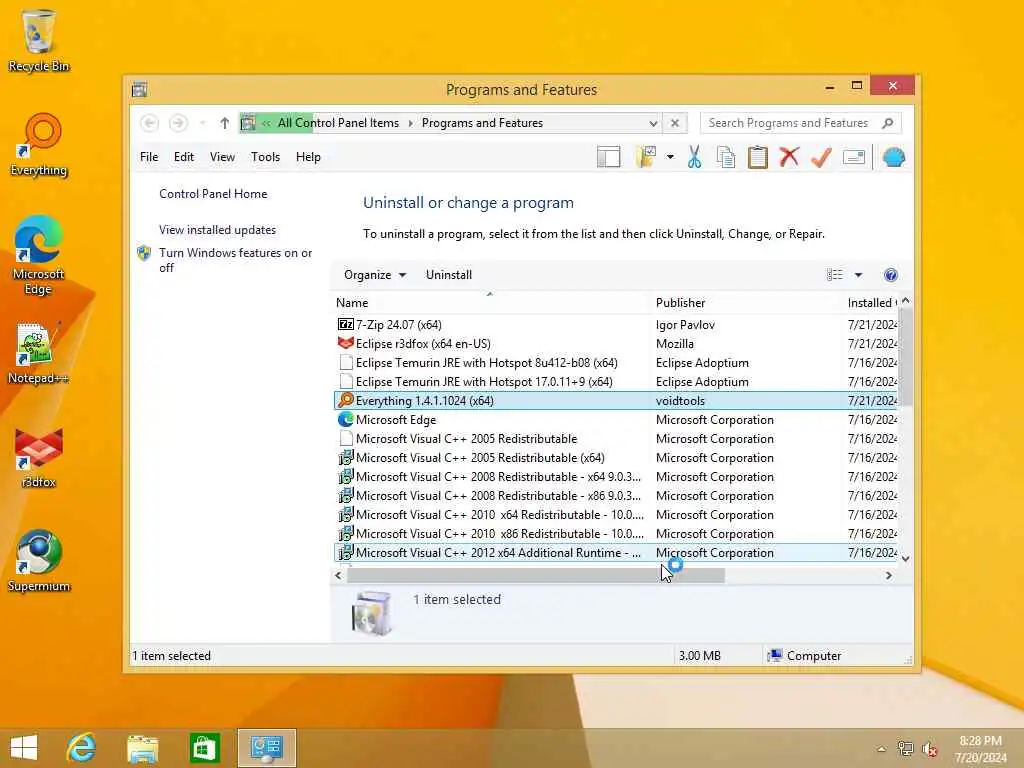1024x768 pixels.
Task: Open the Organize dropdown
Action: tap(375, 275)
